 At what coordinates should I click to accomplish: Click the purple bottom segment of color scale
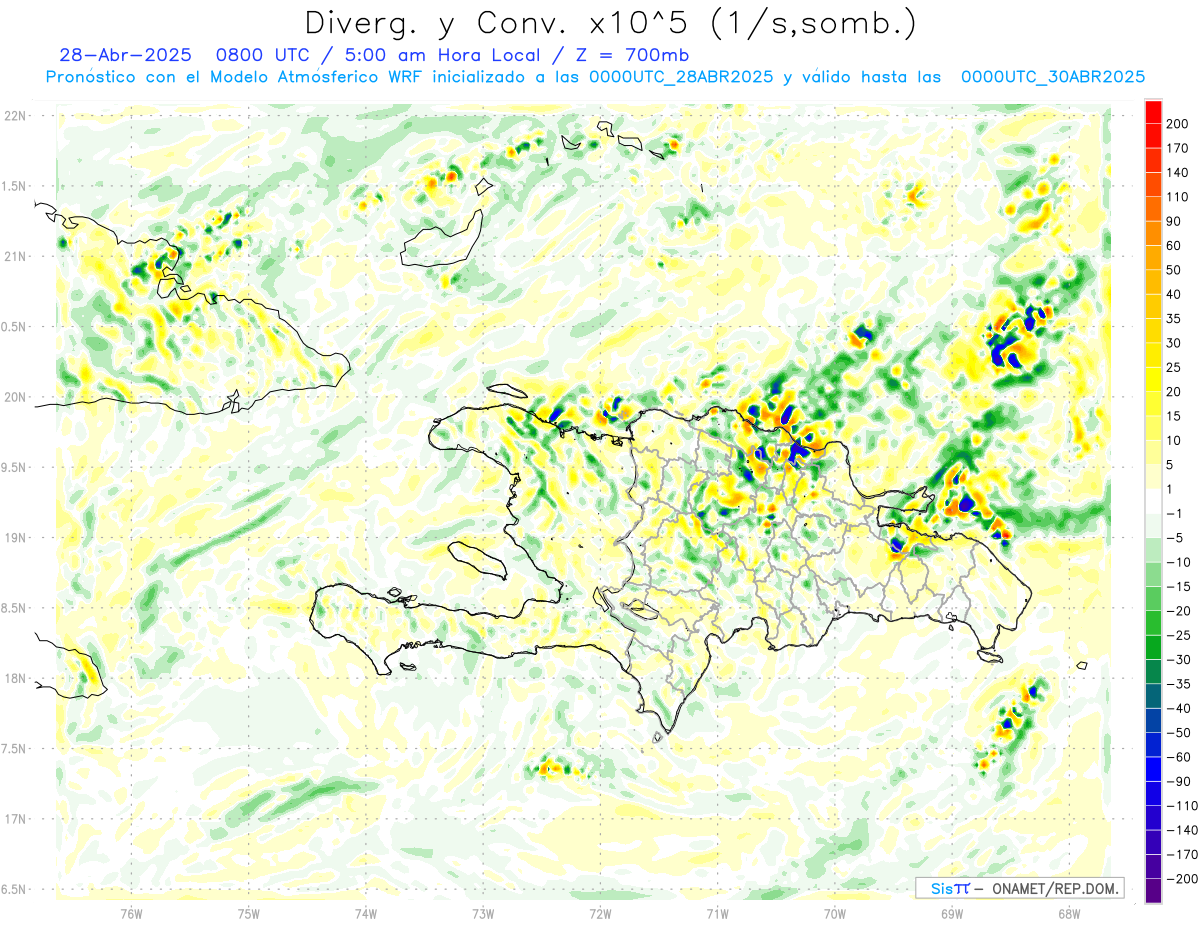coord(1153,891)
